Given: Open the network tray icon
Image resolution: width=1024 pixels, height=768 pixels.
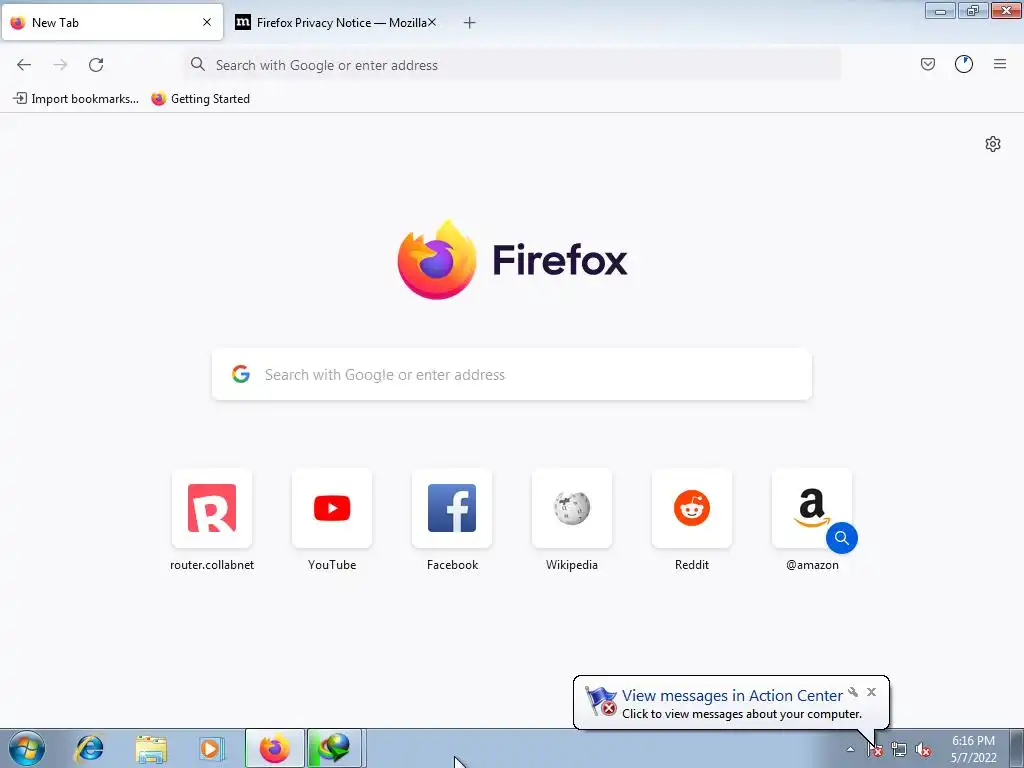Looking at the screenshot, I should pos(899,750).
